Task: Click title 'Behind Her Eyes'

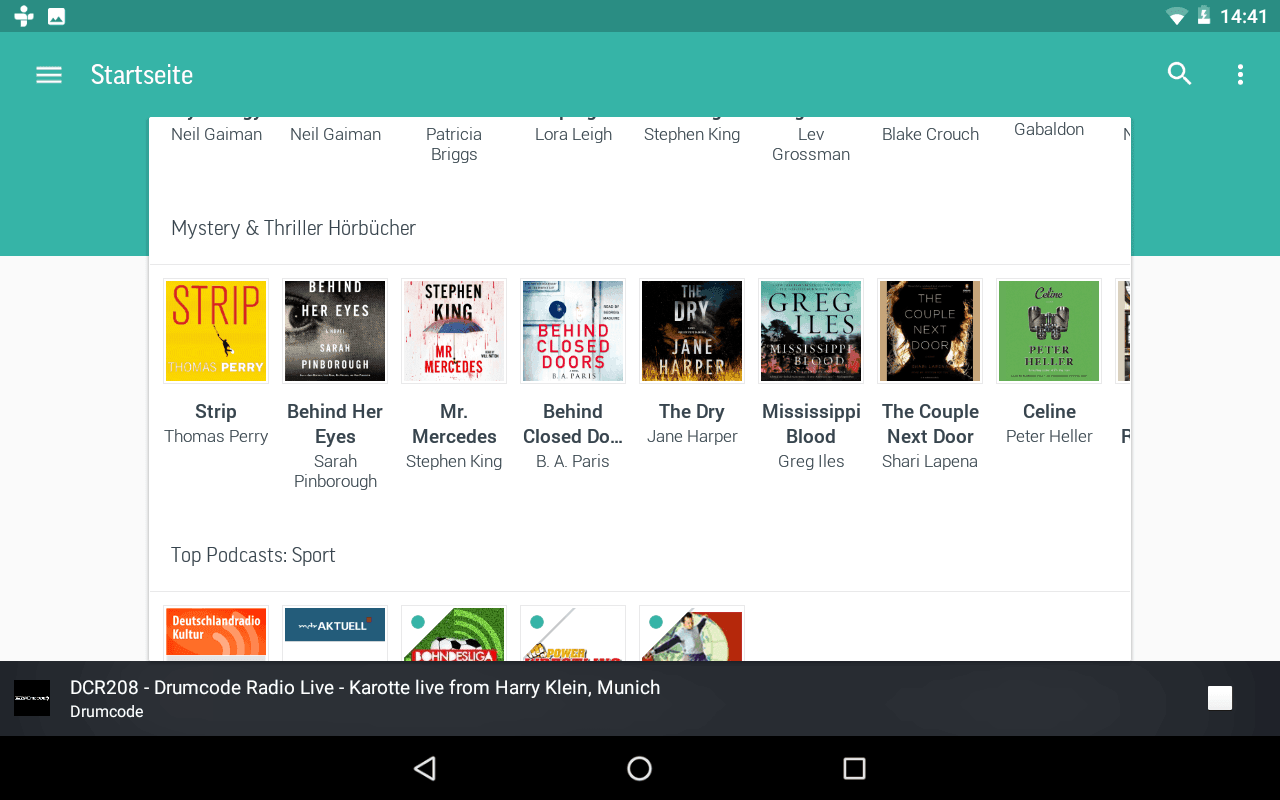Action: 335,424
